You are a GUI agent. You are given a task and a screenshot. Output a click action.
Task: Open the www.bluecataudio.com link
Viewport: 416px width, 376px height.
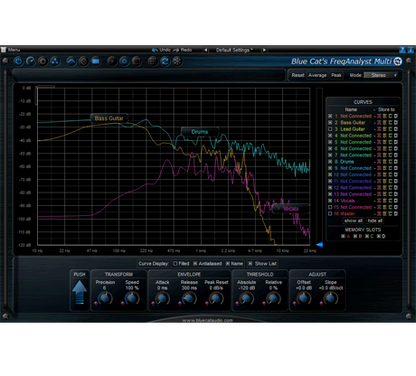[x=207, y=321]
